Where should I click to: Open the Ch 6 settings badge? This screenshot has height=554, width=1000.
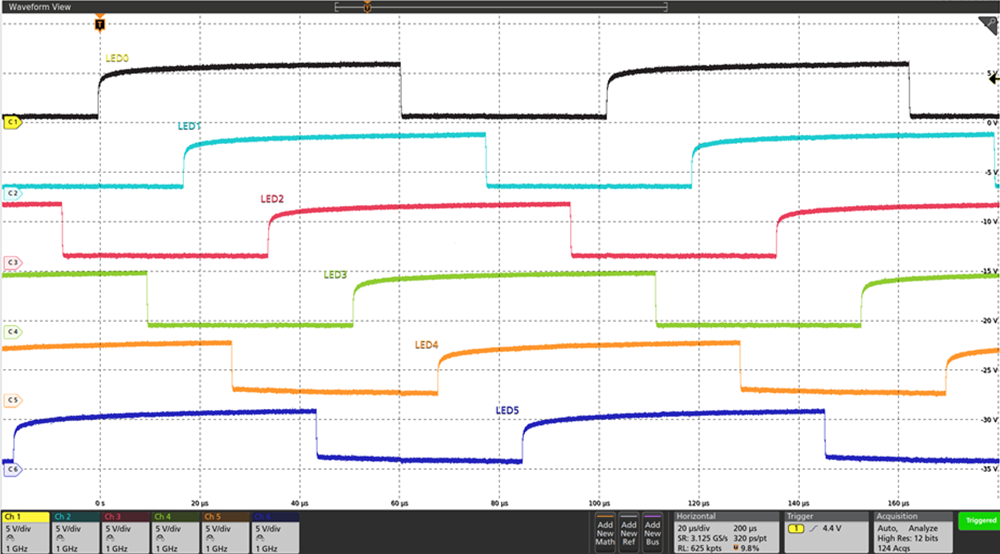pyautogui.click(x=276, y=532)
